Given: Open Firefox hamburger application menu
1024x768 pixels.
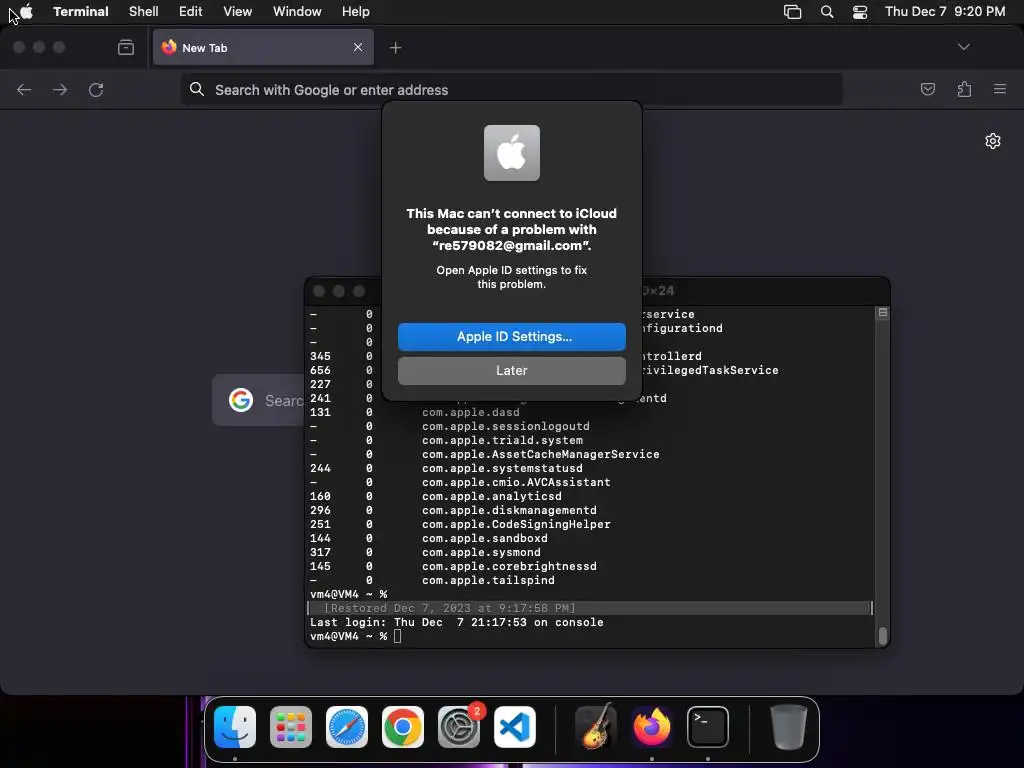Looking at the screenshot, I should 1000,89.
